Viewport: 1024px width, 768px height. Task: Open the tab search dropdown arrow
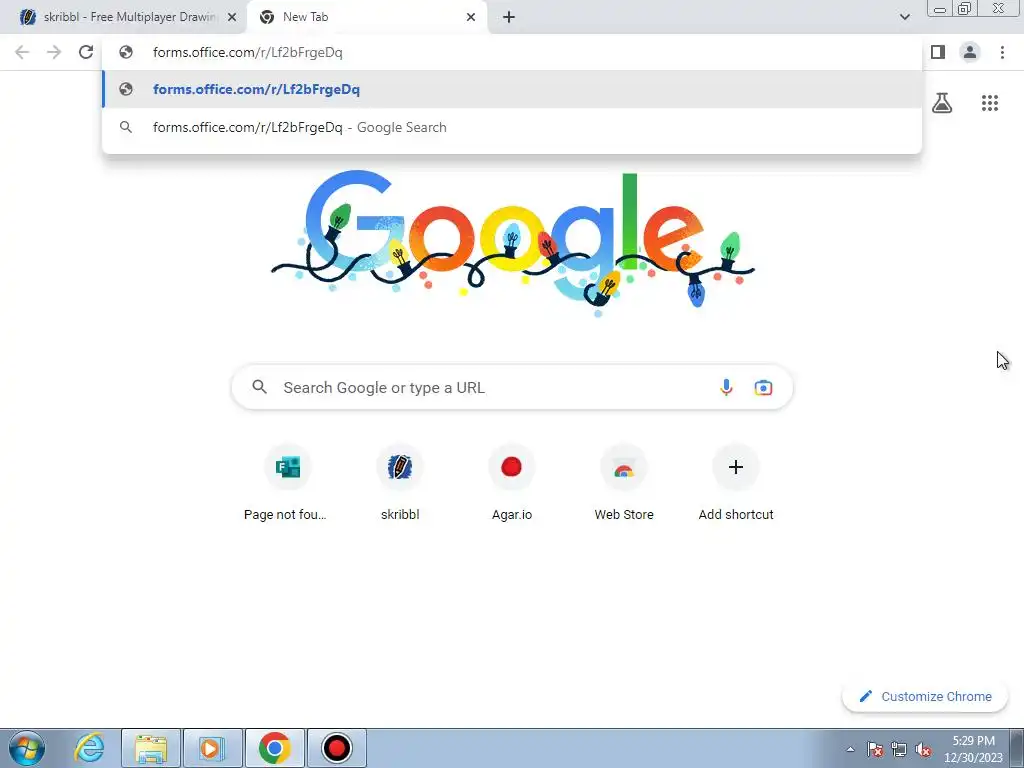pos(904,17)
